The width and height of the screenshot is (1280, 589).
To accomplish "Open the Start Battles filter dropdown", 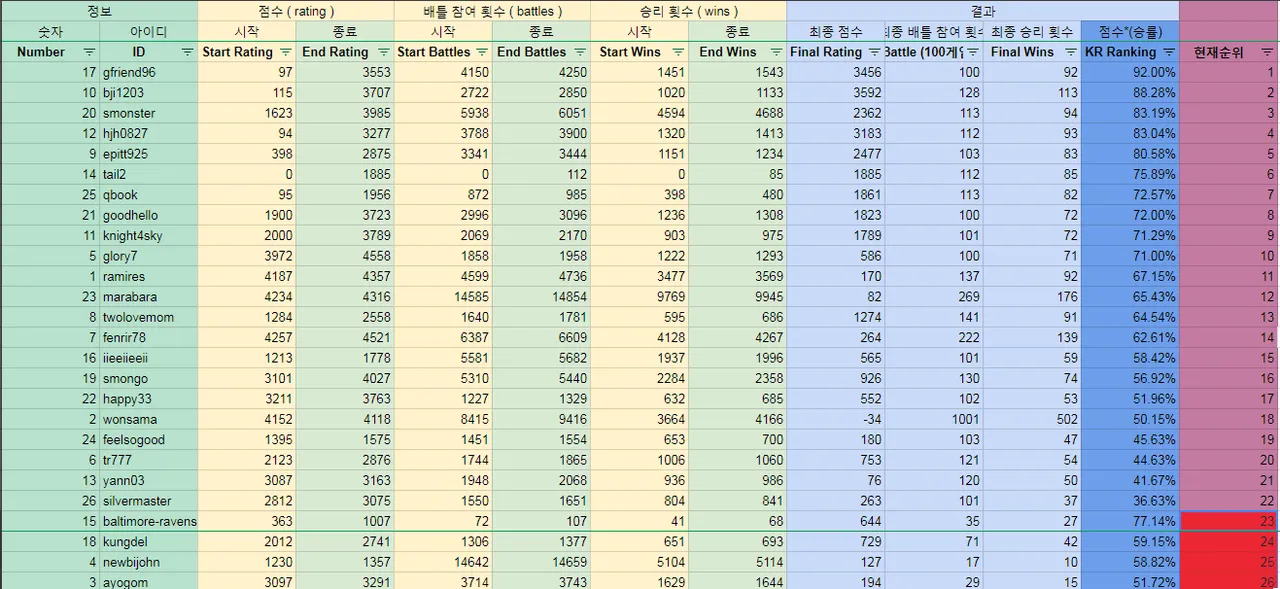I will (x=481, y=52).
